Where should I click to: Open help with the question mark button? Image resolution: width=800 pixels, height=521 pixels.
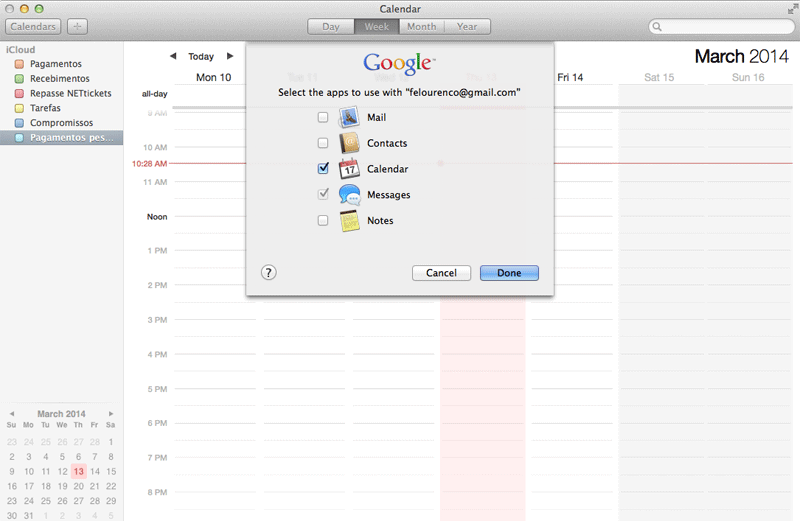coord(268,272)
